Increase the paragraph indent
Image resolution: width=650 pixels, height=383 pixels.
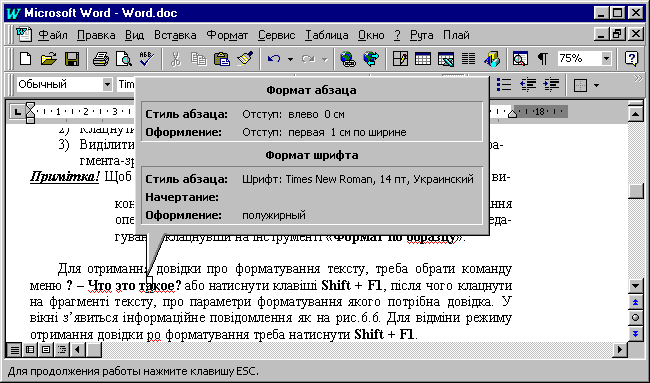(x=551, y=85)
